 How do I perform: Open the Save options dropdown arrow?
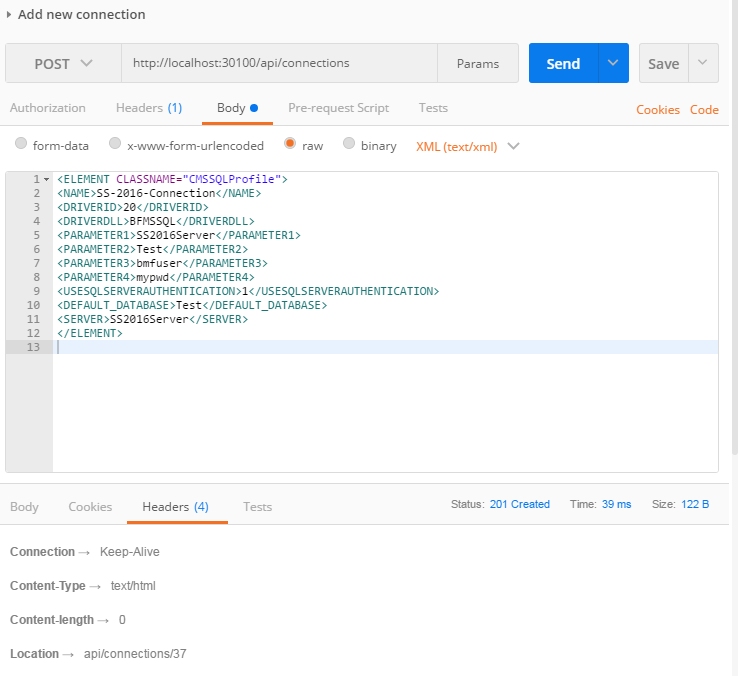coord(703,63)
